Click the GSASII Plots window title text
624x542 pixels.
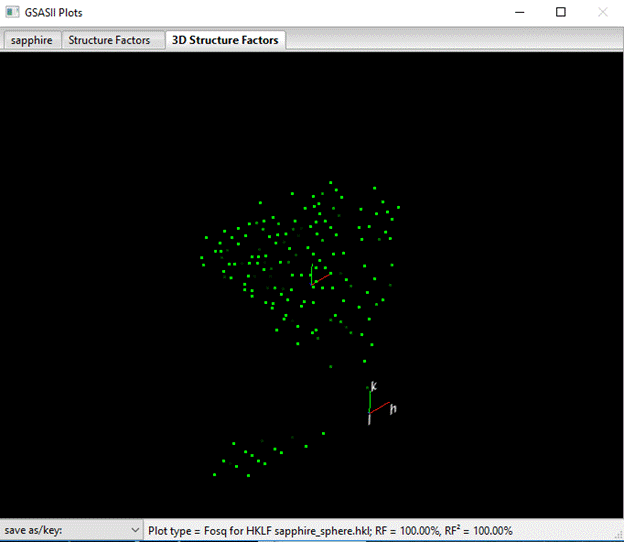coord(54,12)
